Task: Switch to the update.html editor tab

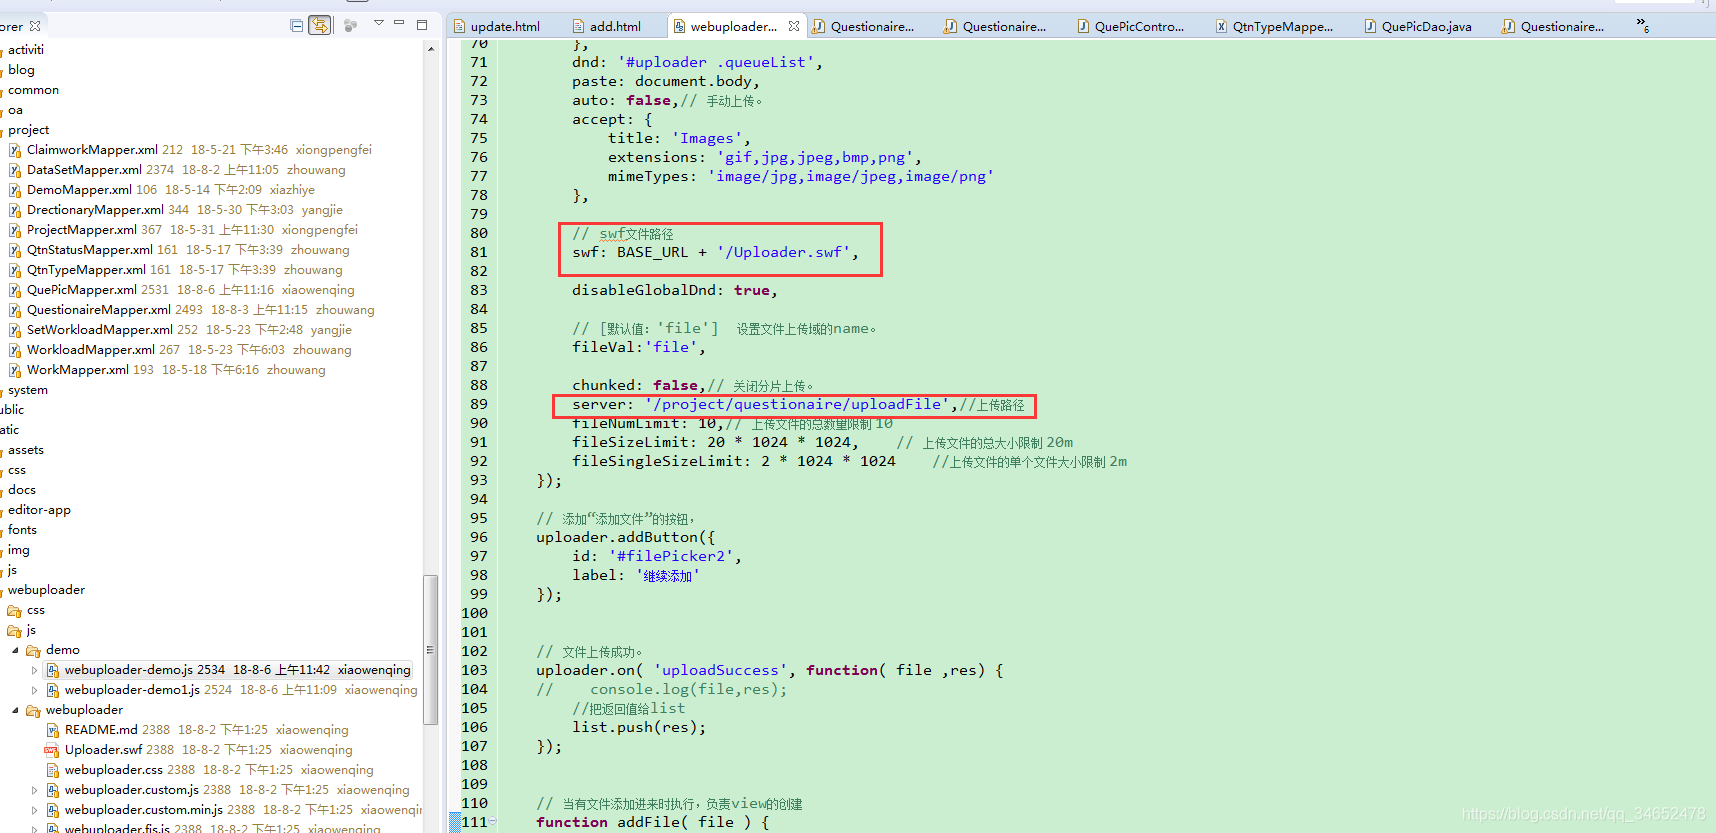Action: click(x=497, y=26)
